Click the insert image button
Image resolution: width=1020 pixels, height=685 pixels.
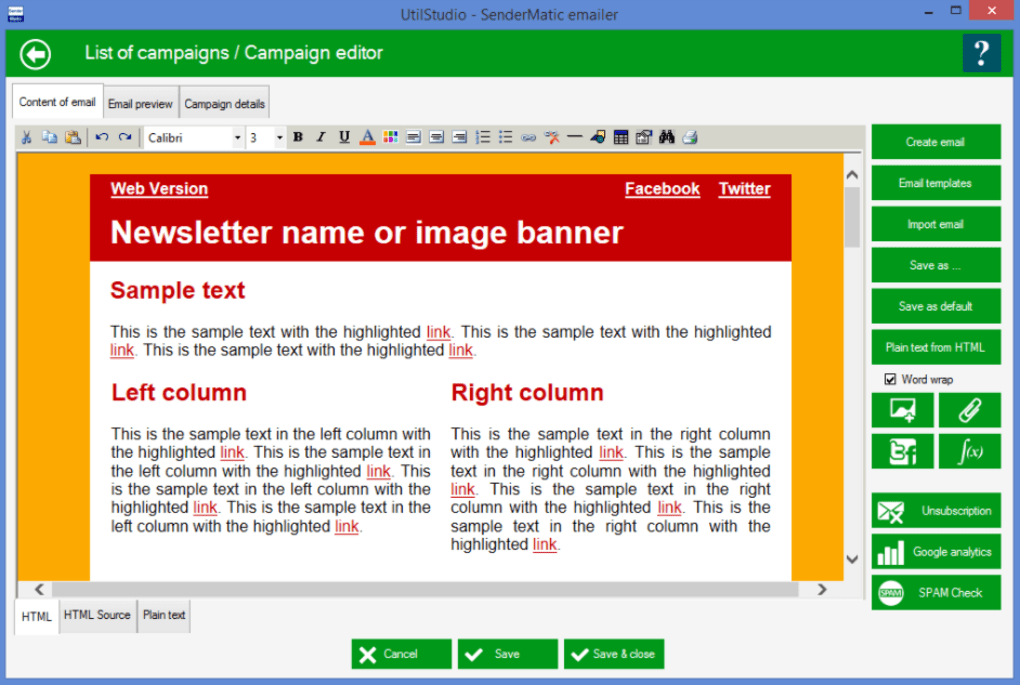[x=902, y=410]
